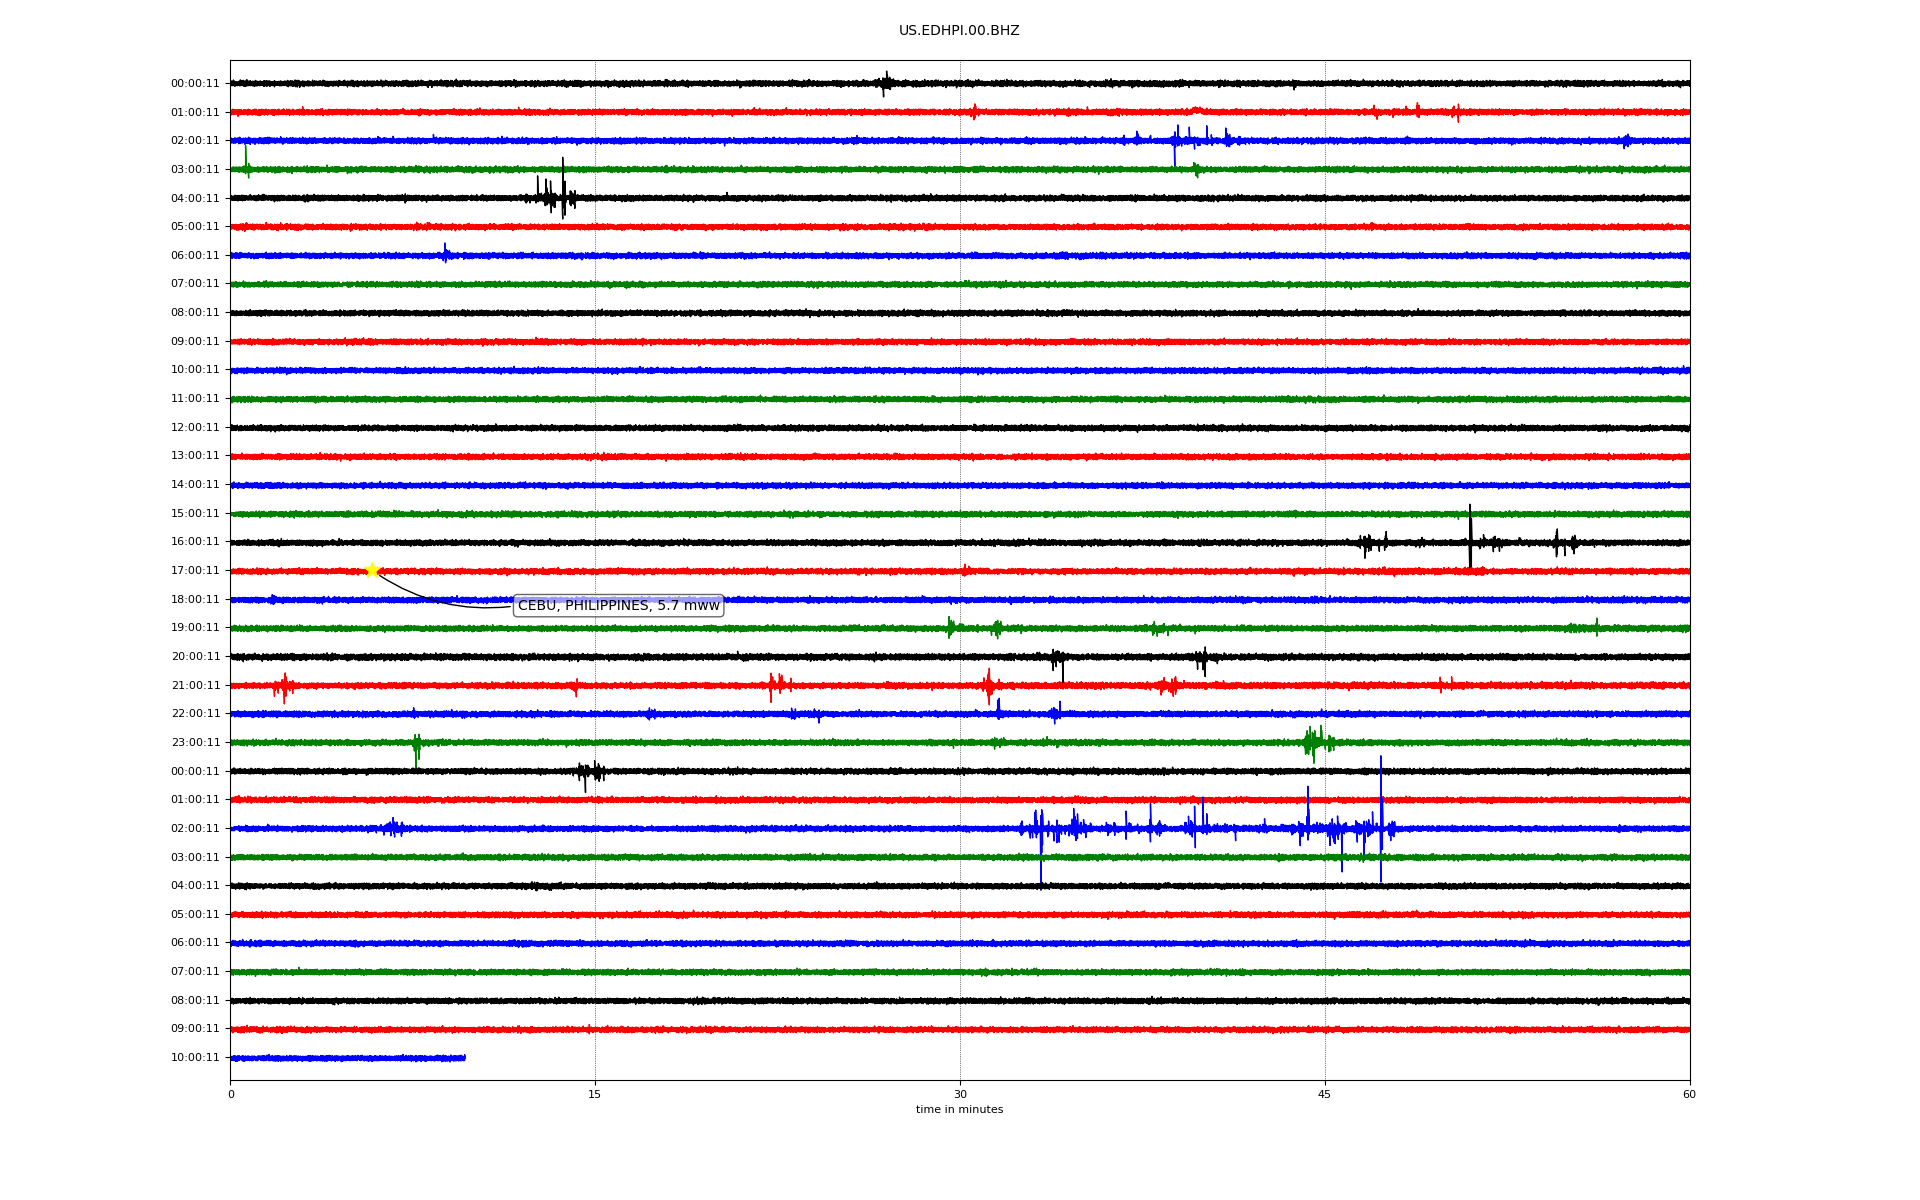Image resolution: width=1920 pixels, height=1200 pixels.
Task: Click the 15 minute tick label
Action: tap(595, 1094)
